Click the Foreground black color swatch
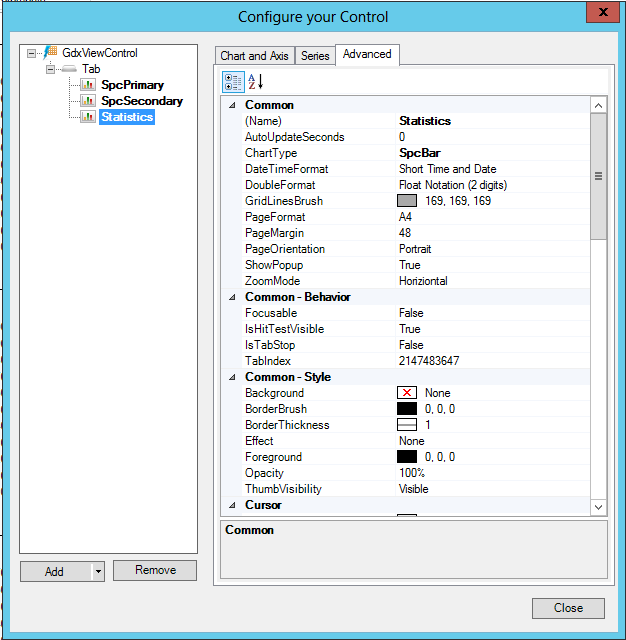The width and height of the screenshot is (626, 640). 407,457
